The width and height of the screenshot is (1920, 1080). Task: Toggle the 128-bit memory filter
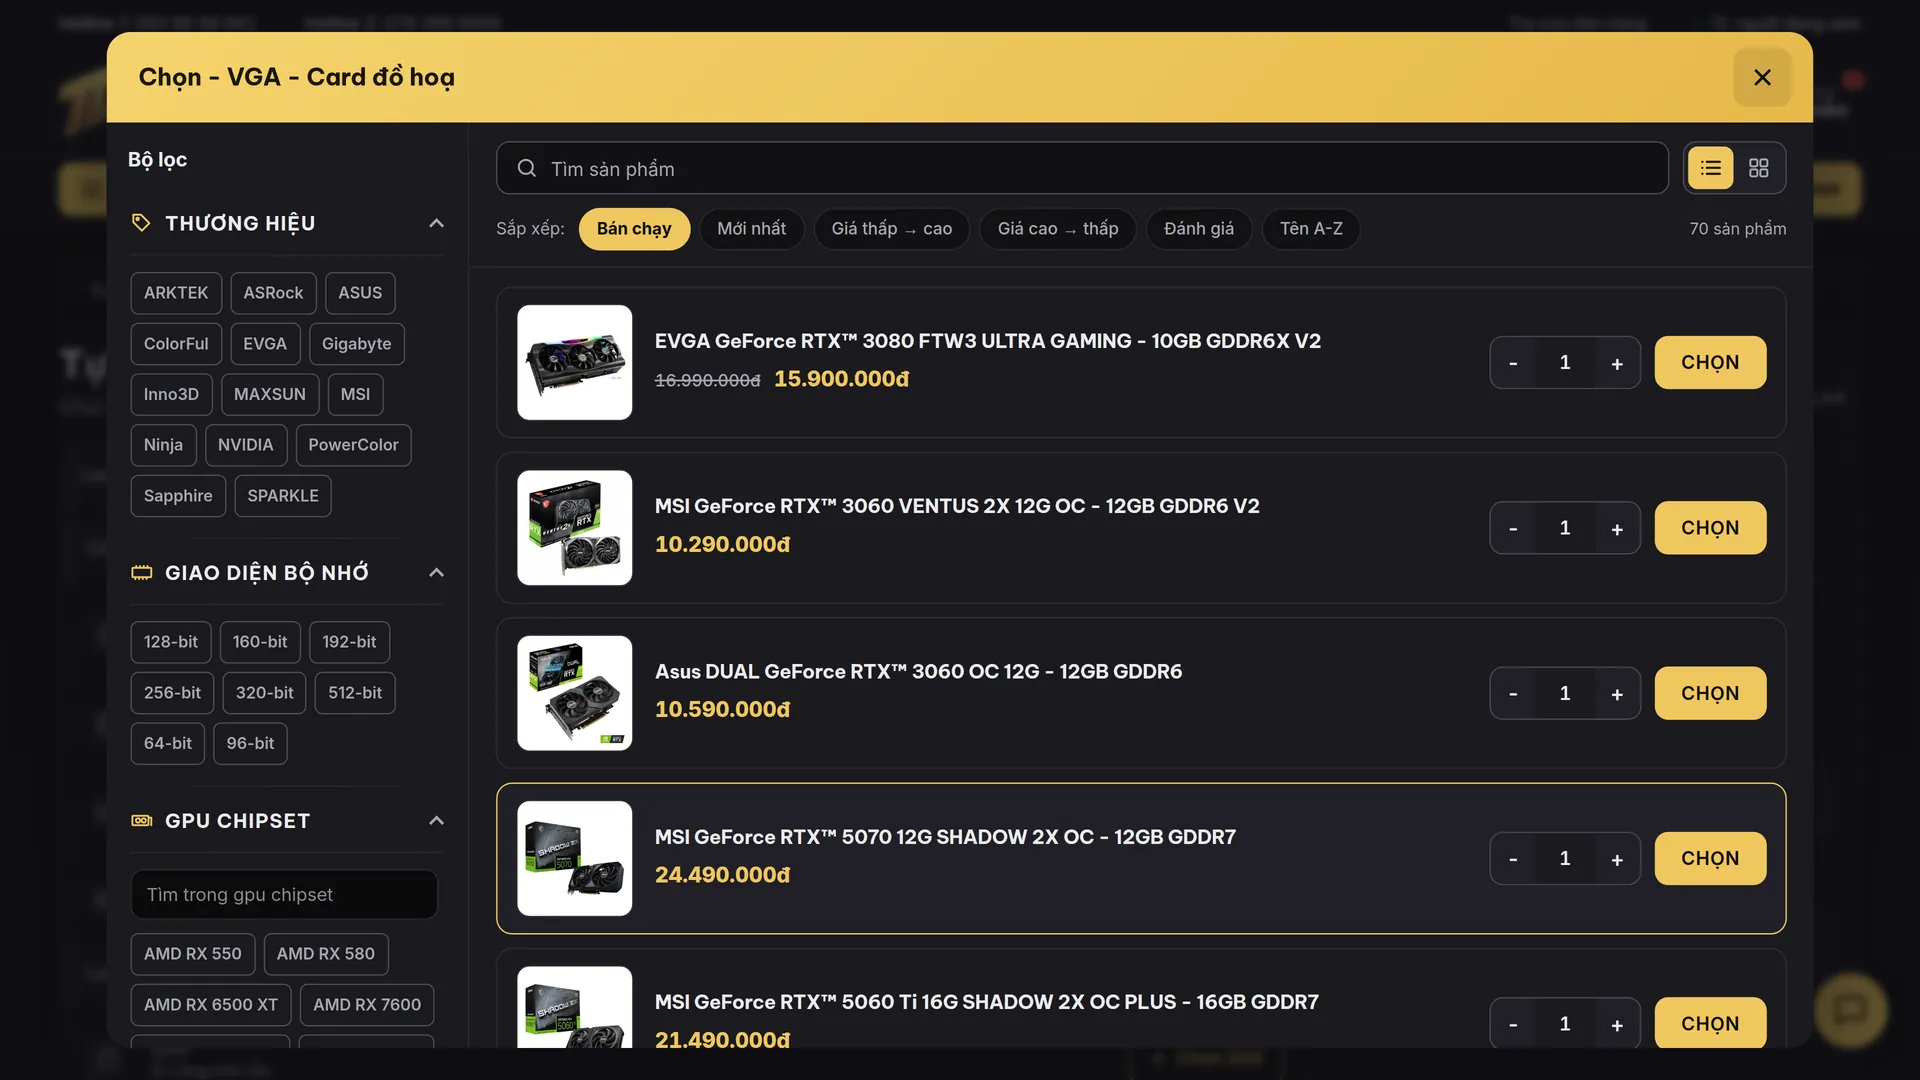[x=171, y=642]
